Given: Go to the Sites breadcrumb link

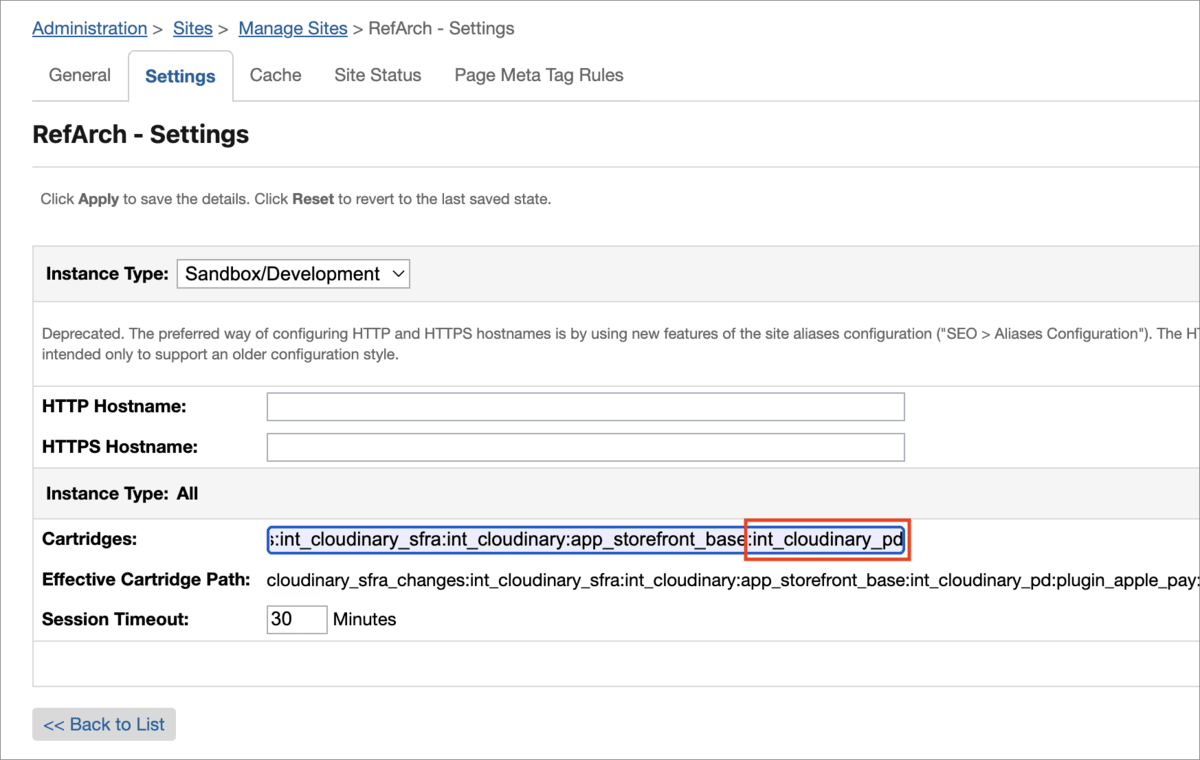Looking at the screenshot, I should [x=193, y=28].
